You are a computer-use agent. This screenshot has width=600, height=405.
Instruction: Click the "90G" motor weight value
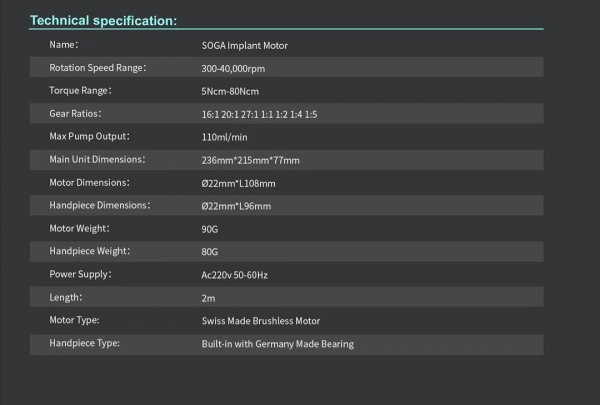point(208,228)
